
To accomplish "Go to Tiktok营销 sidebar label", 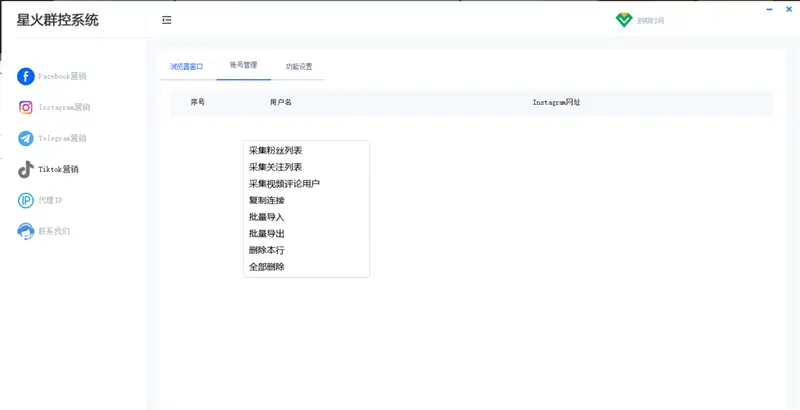I will [59, 169].
